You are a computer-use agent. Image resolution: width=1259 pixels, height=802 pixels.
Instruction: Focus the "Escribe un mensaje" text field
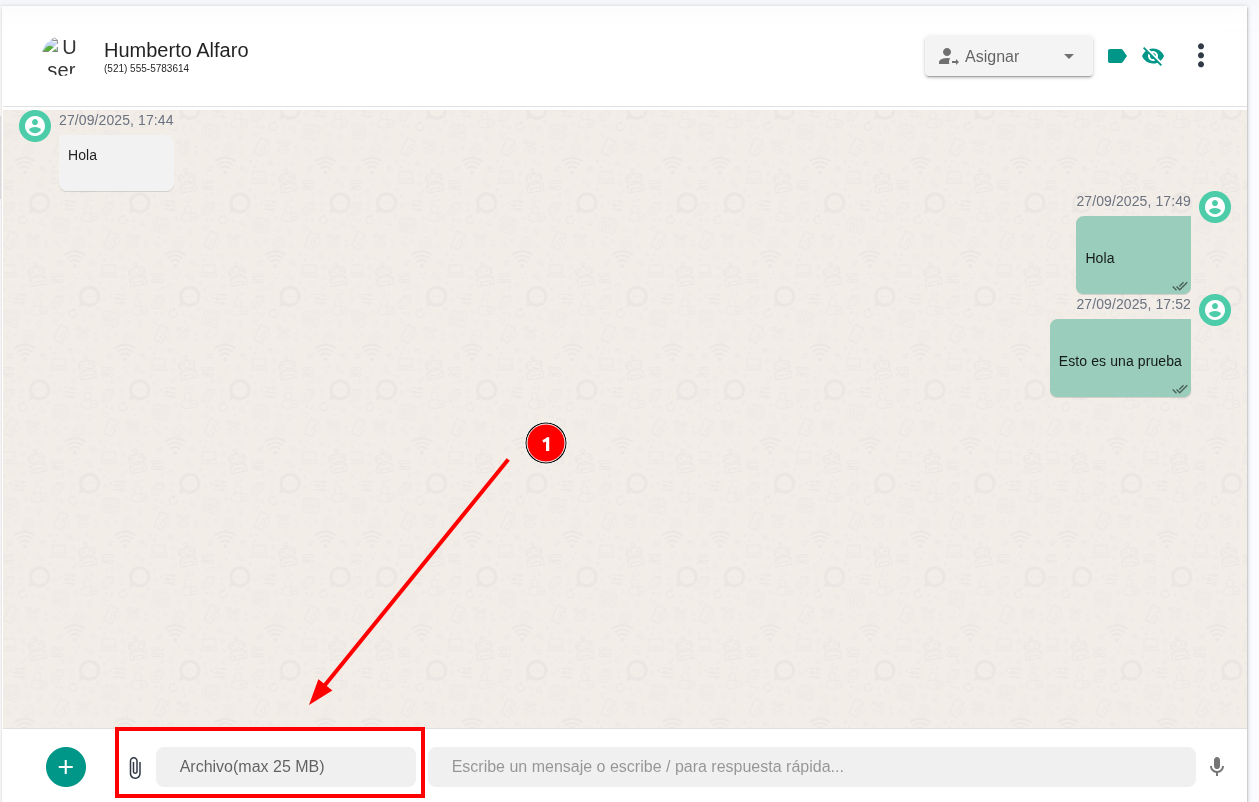812,767
